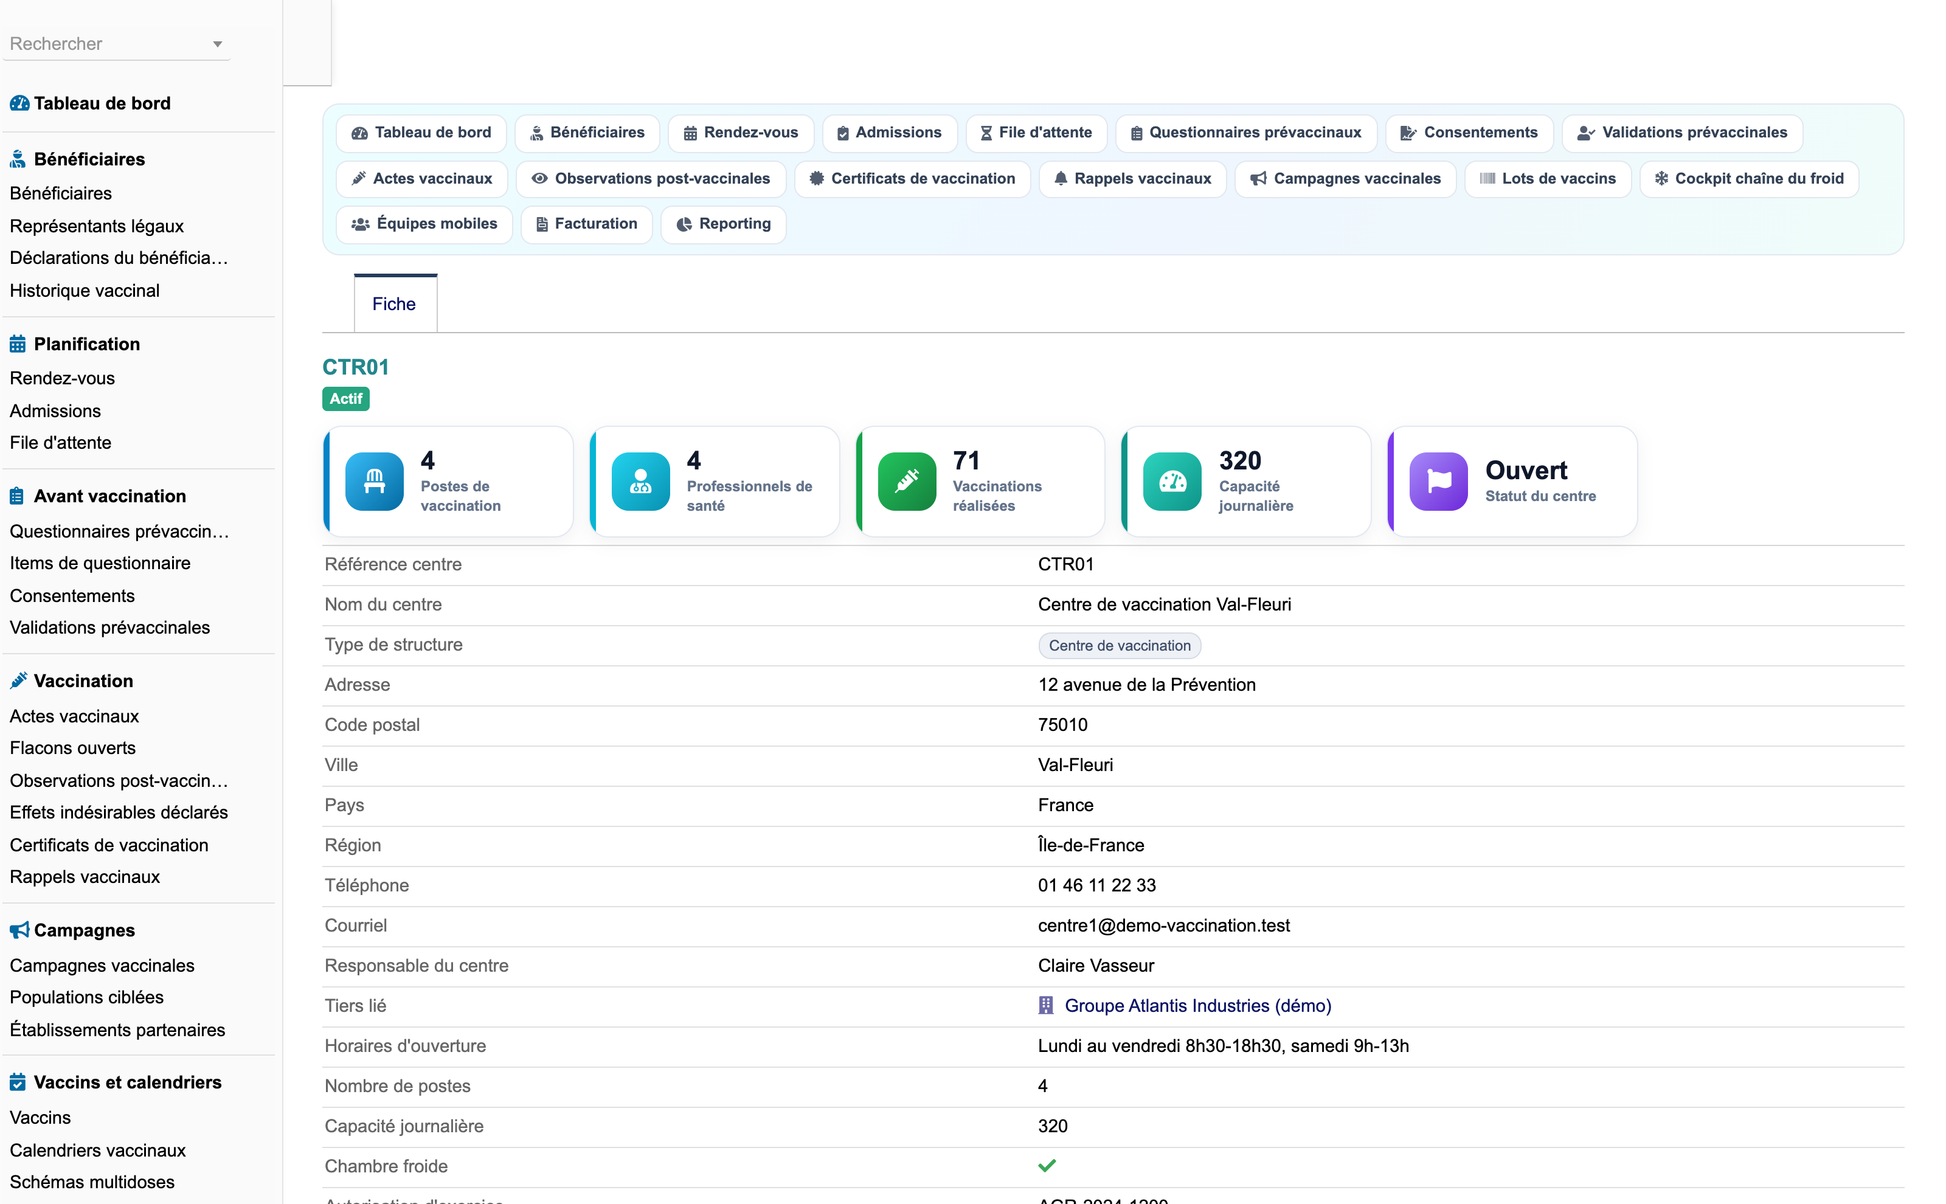Click the Vaccination syringe icon in sidebar
This screenshot has width=1946, height=1204.
pyautogui.click(x=18, y=681)
